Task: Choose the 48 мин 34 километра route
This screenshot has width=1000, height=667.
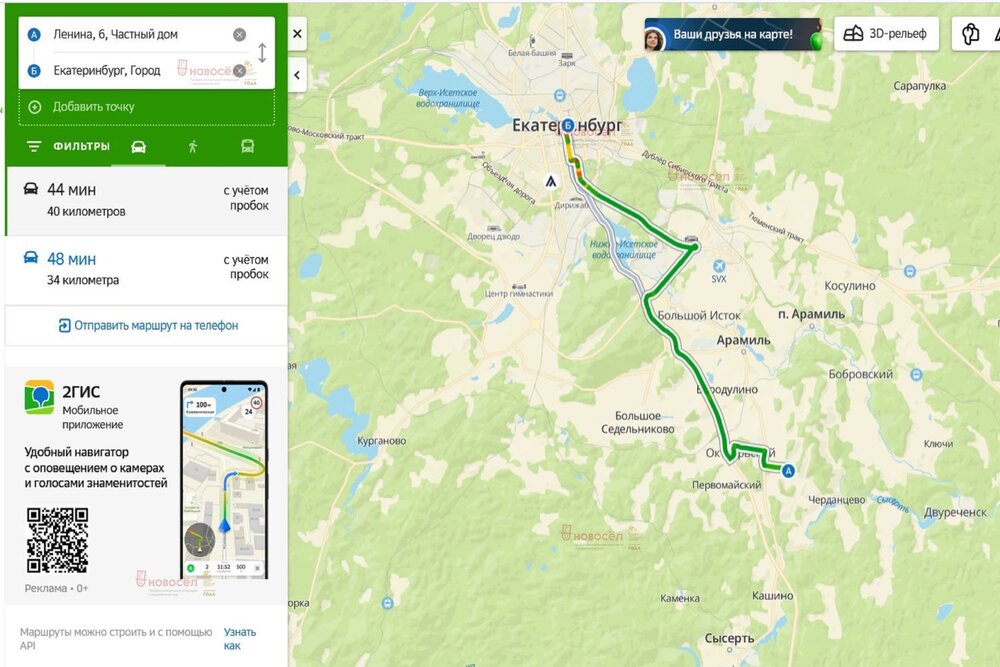Action: point(147,269)
